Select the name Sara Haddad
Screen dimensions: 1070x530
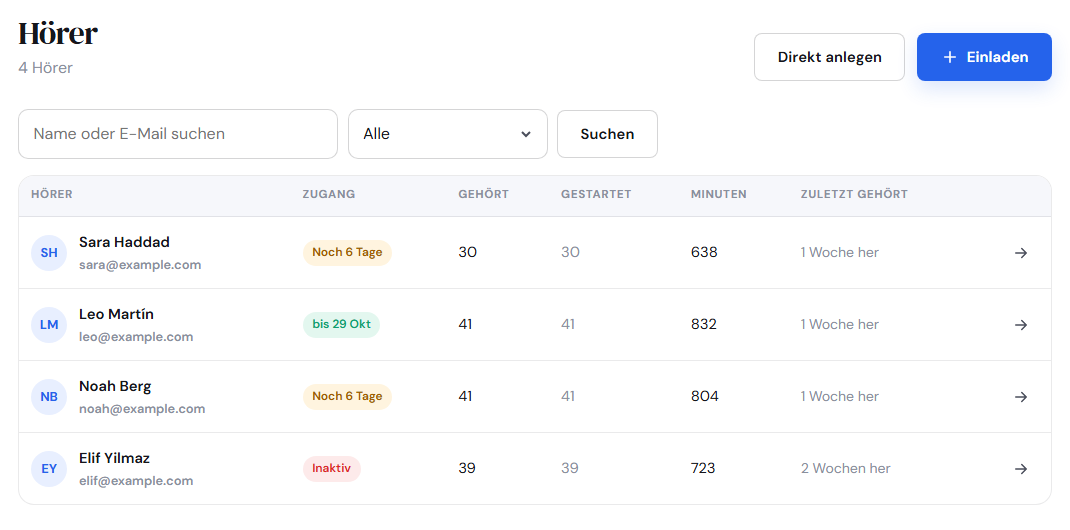point(124,242)
